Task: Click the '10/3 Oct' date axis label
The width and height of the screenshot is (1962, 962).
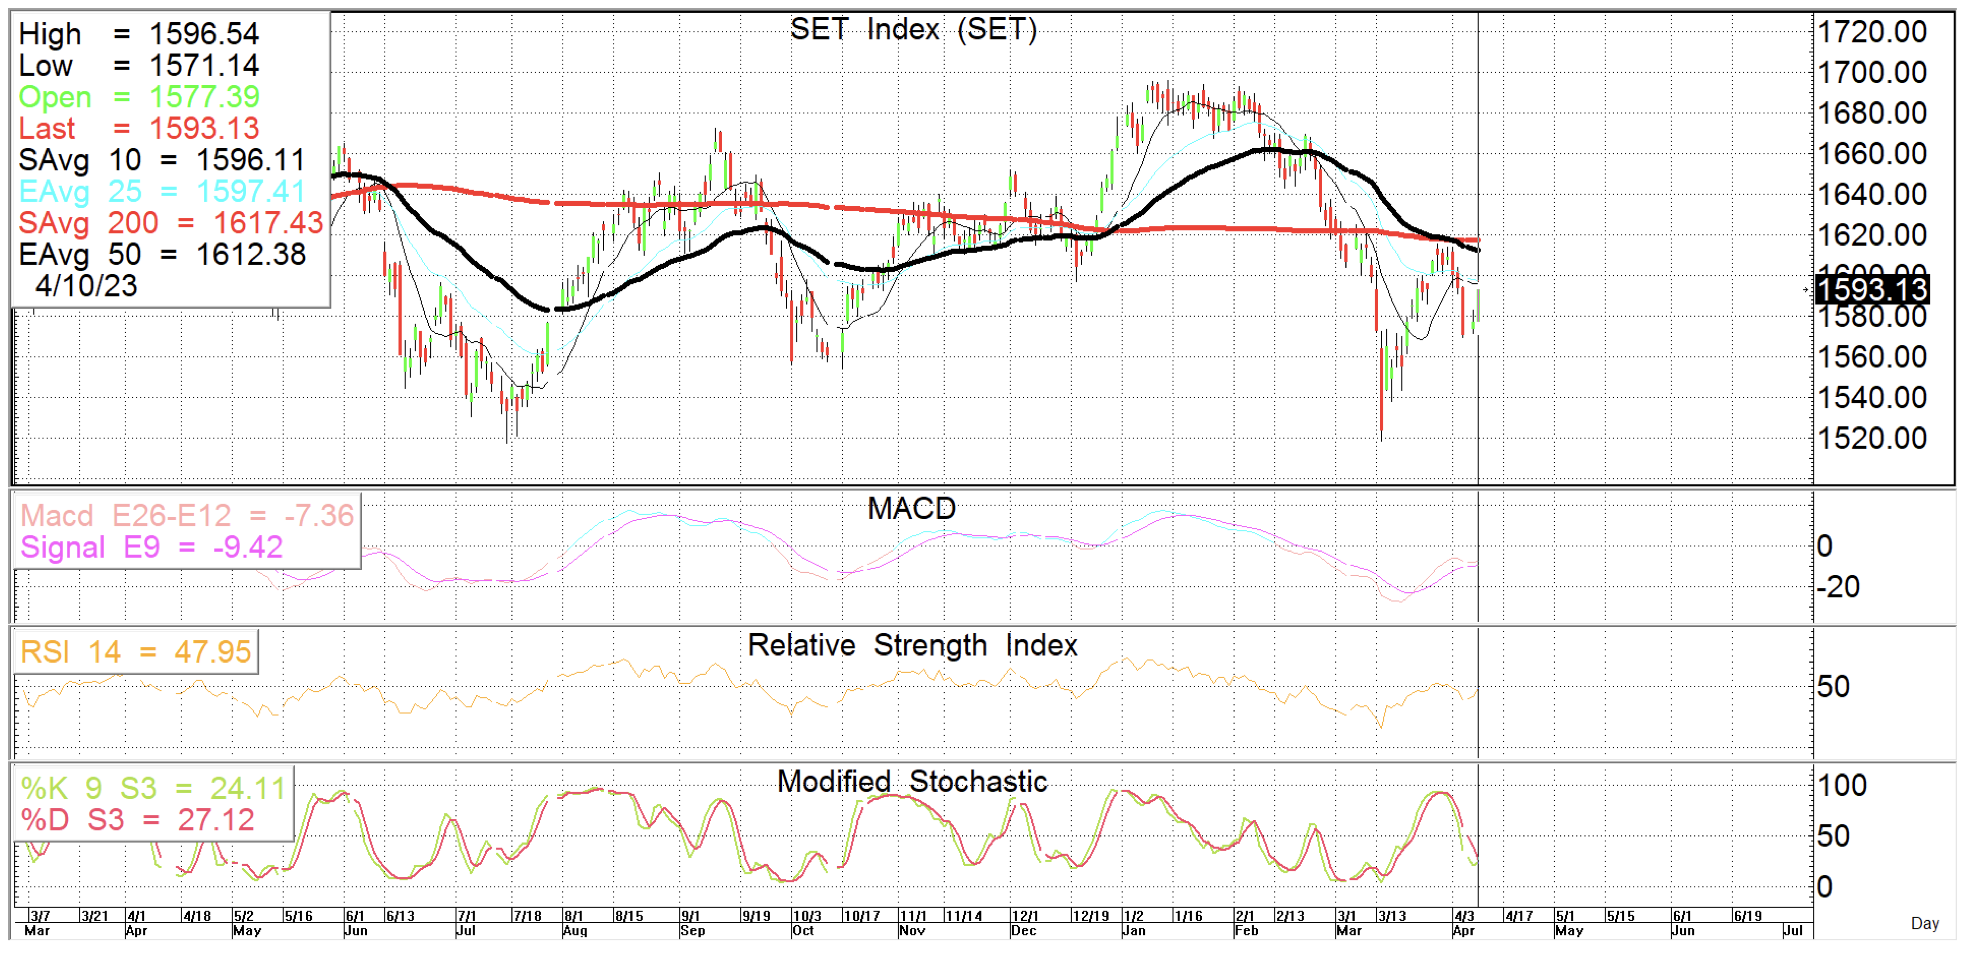Action: pyautogui.click(x=807, y=923)
